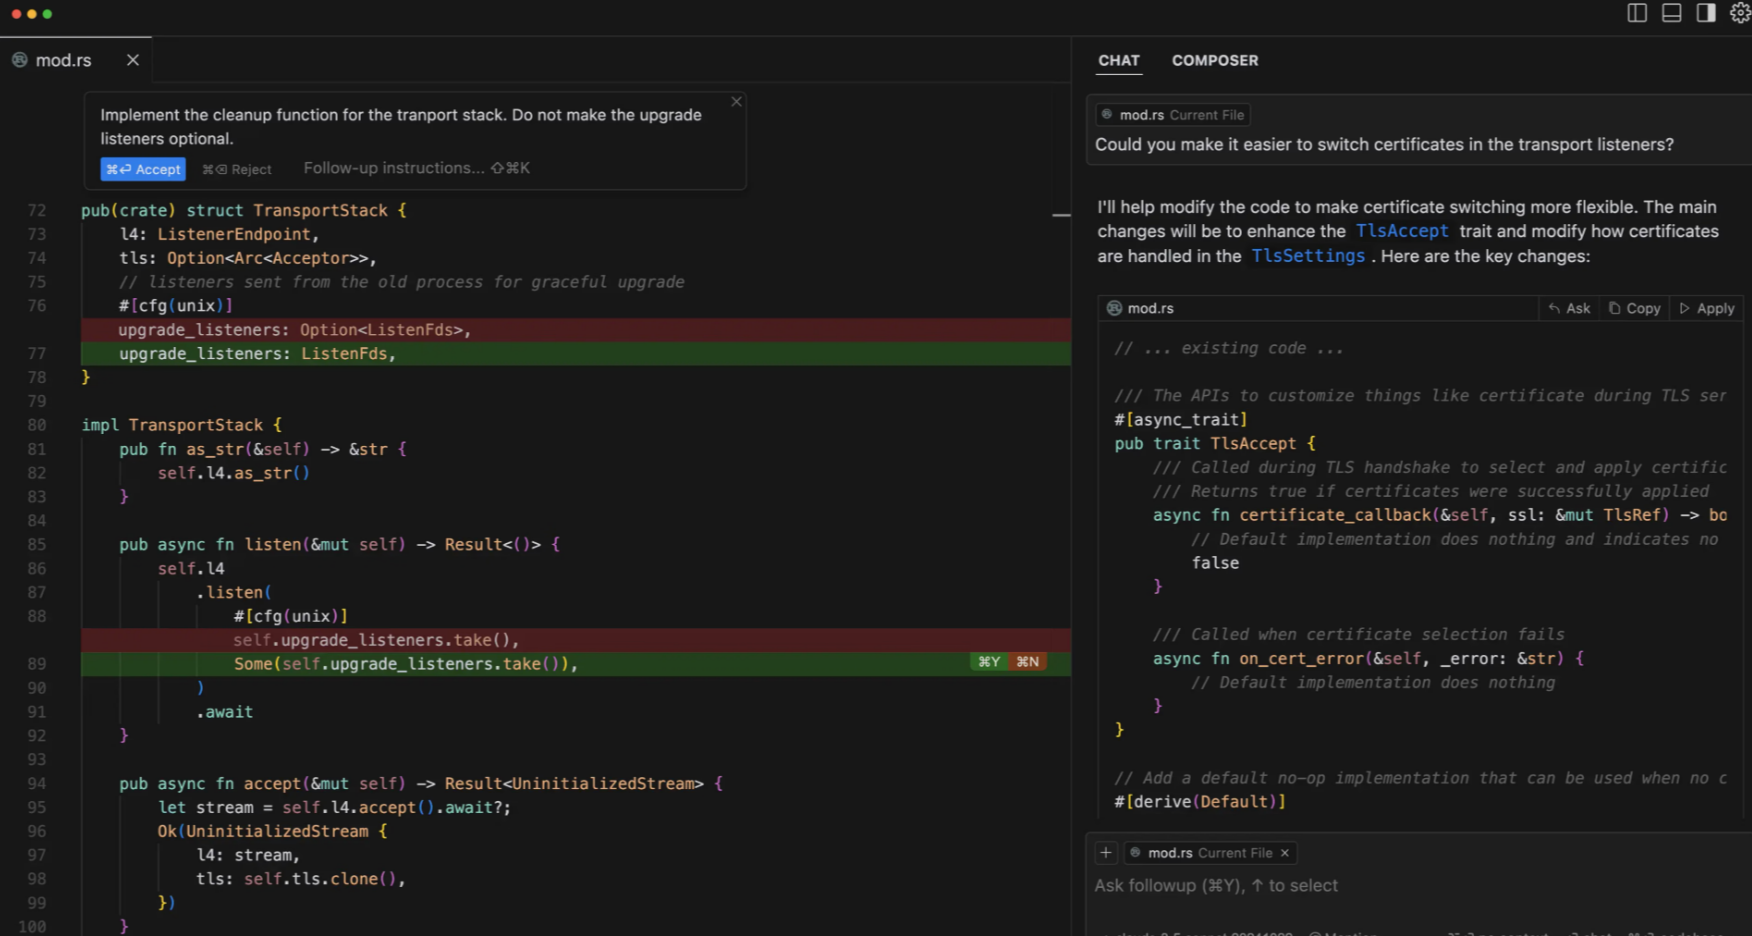
Task: Click the minimap change marker
Action: click(1062, 215)
